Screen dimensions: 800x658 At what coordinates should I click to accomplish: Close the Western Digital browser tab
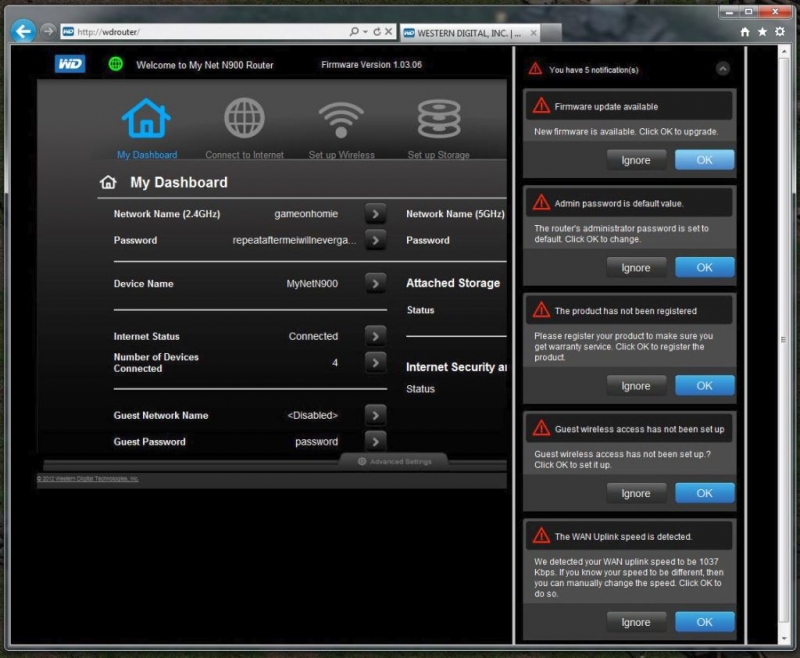pos(533,33)
